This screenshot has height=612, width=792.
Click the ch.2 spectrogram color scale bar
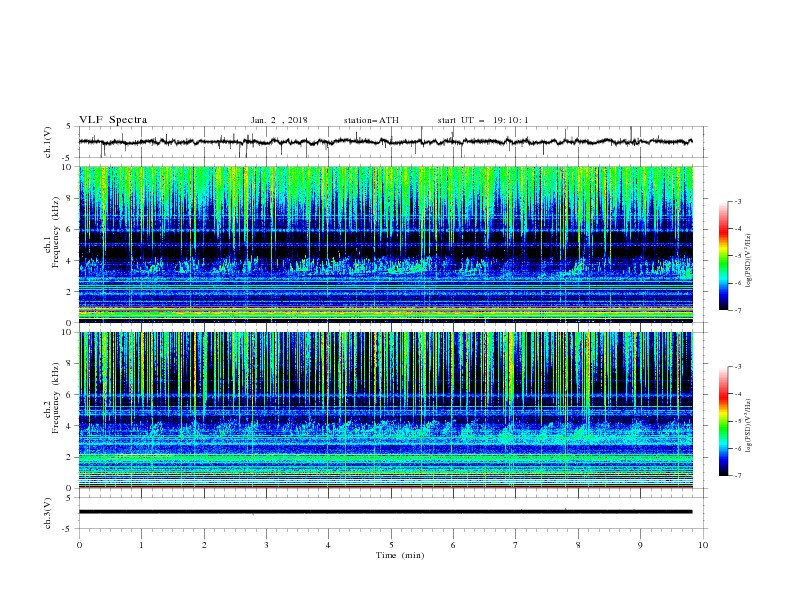pos(723,421)
